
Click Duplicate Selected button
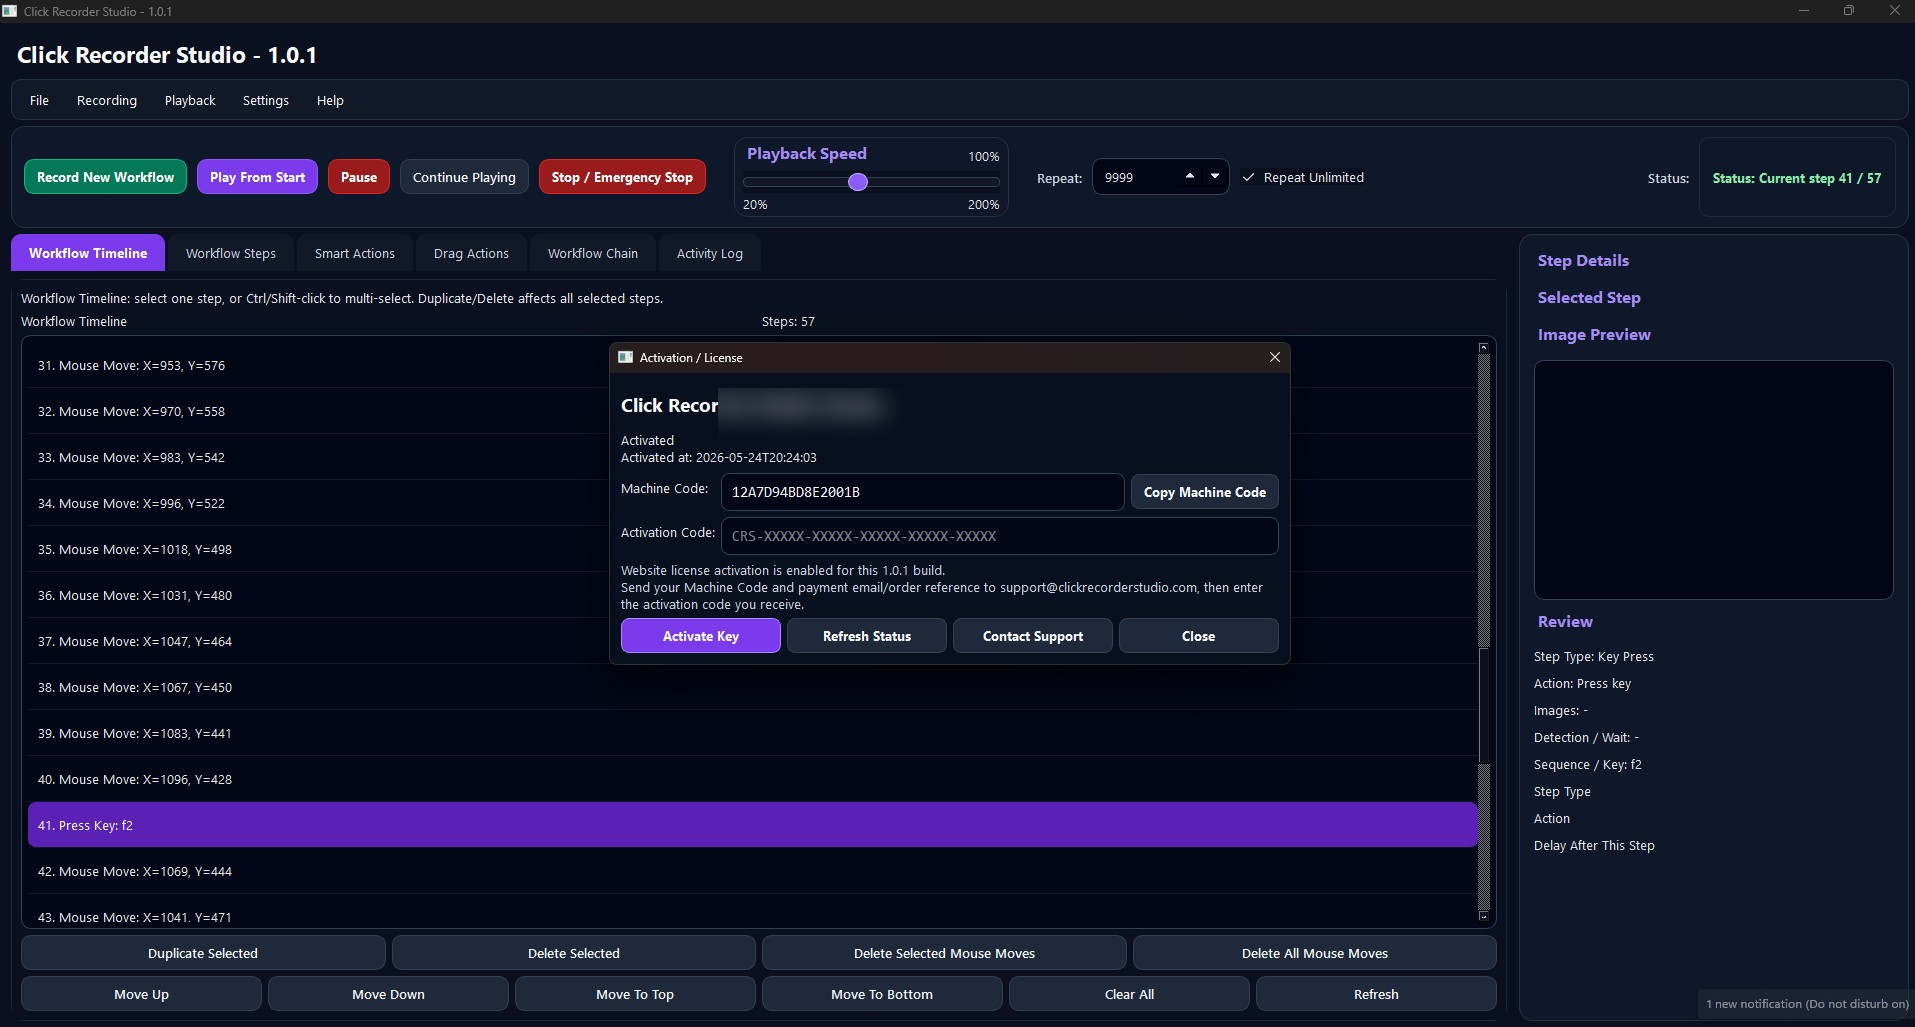[203, 953]
